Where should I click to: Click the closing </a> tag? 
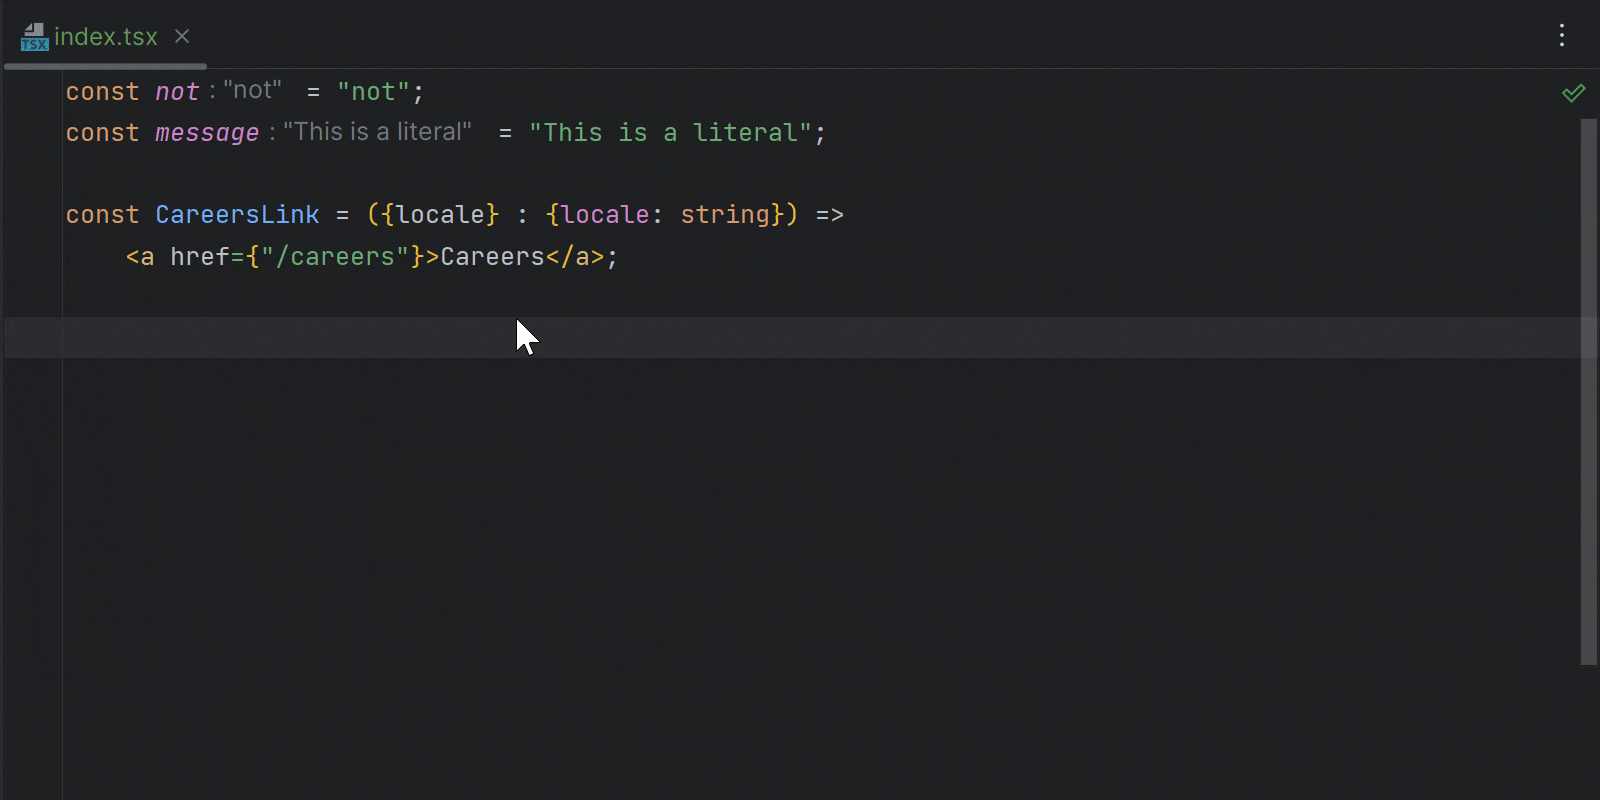pyautogui.click(x=575, y=257)
